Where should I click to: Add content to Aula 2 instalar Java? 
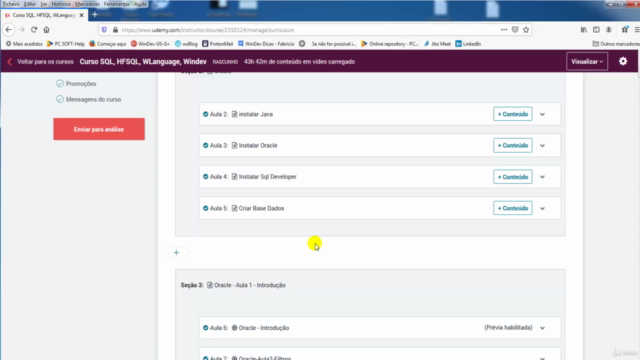[x=513, y=114]
